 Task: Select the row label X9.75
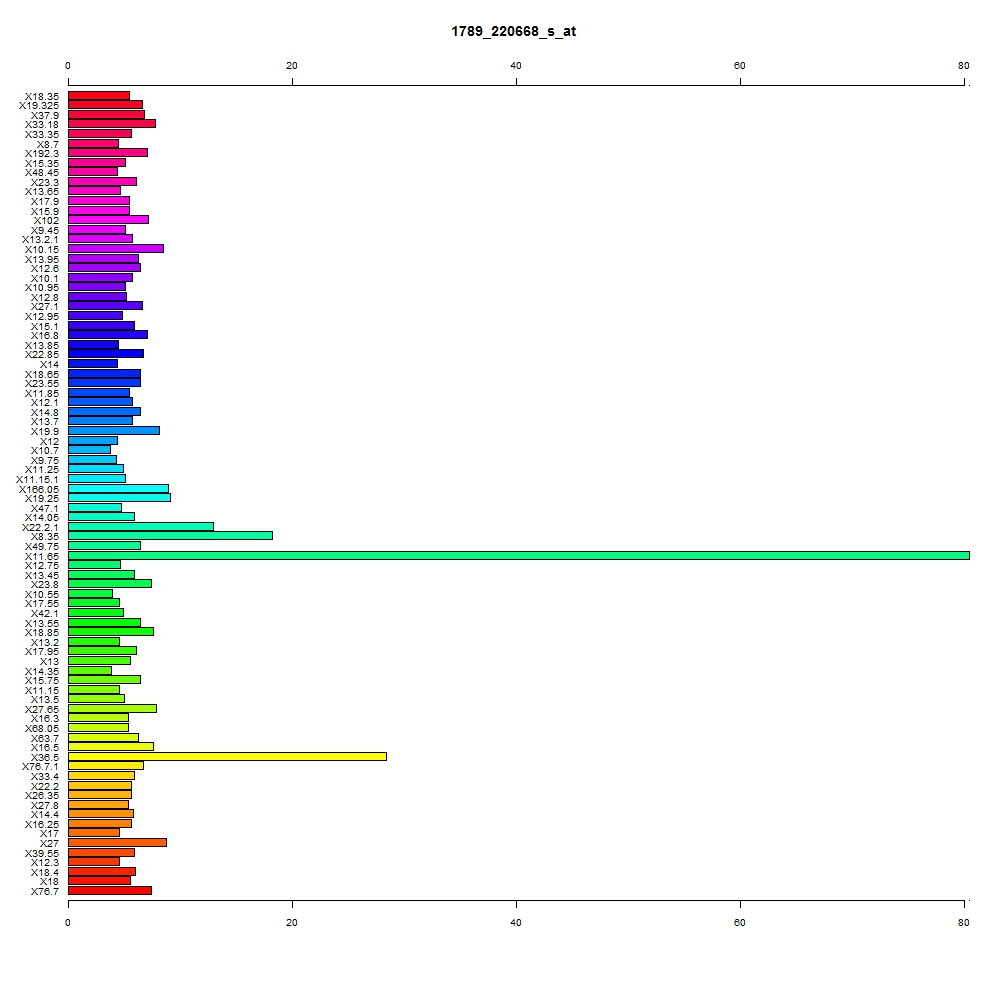(x=45, y=460)
